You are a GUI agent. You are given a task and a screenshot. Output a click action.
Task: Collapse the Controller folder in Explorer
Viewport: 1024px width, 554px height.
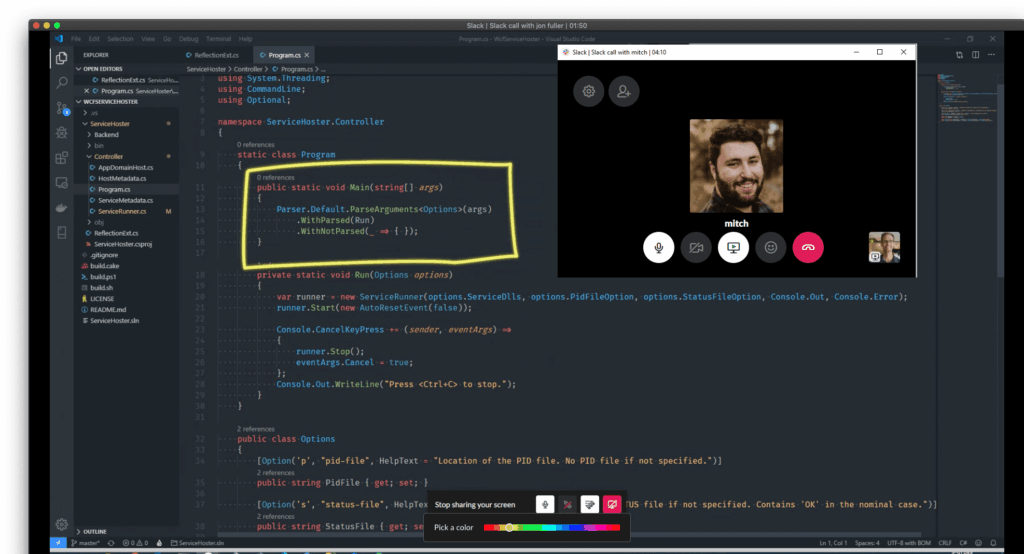108,156
